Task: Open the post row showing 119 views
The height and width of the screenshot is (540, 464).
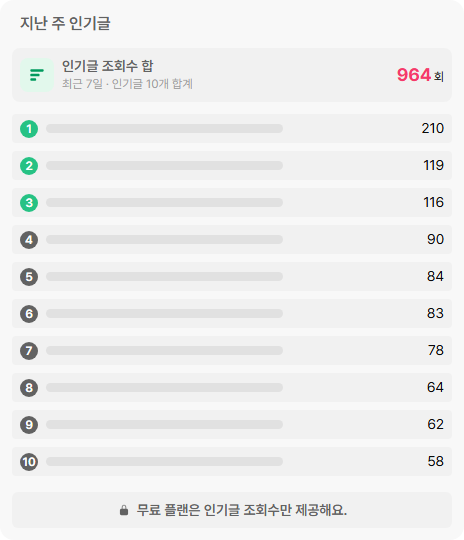Action: pyautogui.click(x=232, y=165)
